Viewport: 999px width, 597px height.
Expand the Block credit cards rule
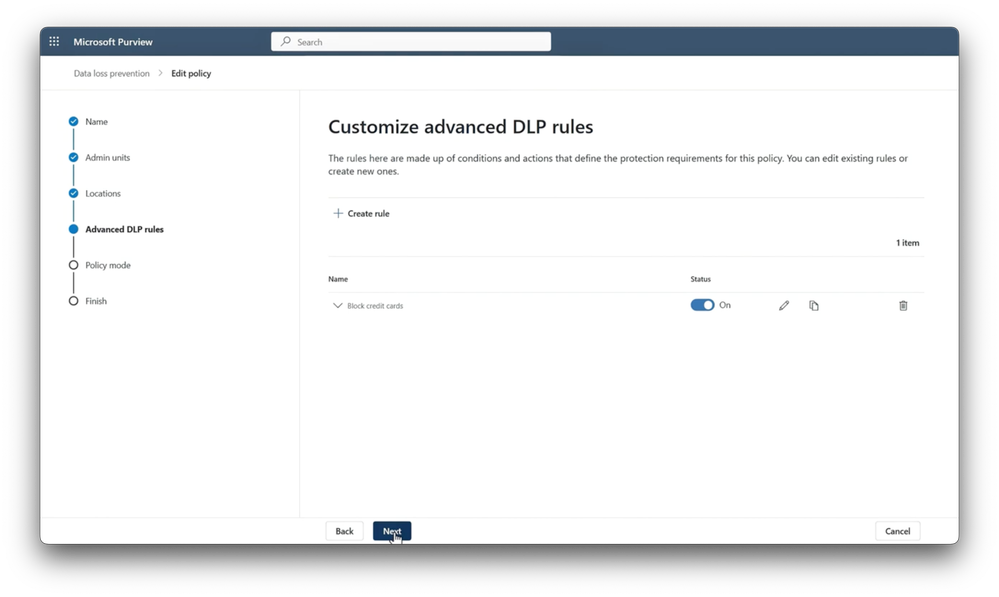coord(338,306)
